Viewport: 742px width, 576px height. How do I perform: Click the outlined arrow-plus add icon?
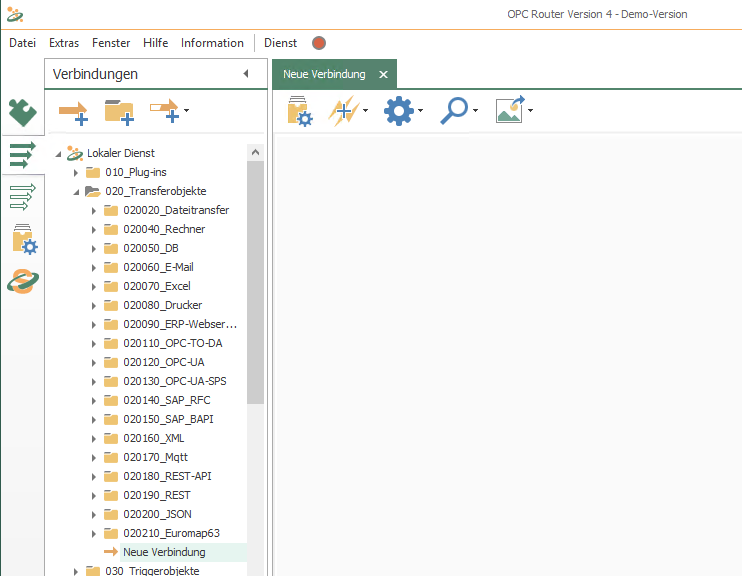click(x=165, y=111)
